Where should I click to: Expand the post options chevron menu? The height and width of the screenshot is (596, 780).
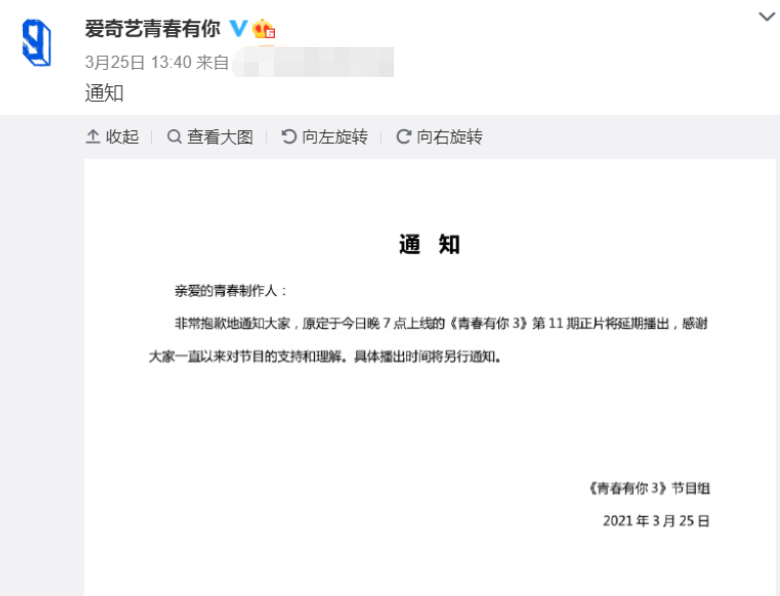pyautogui.click(x=766, y=17)
